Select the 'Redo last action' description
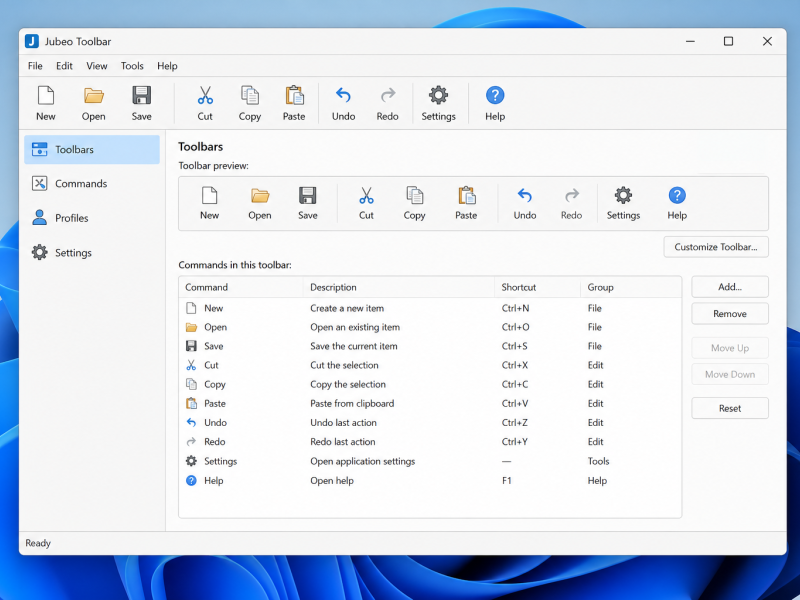This screenshot has width=800, height=600. 343,442
